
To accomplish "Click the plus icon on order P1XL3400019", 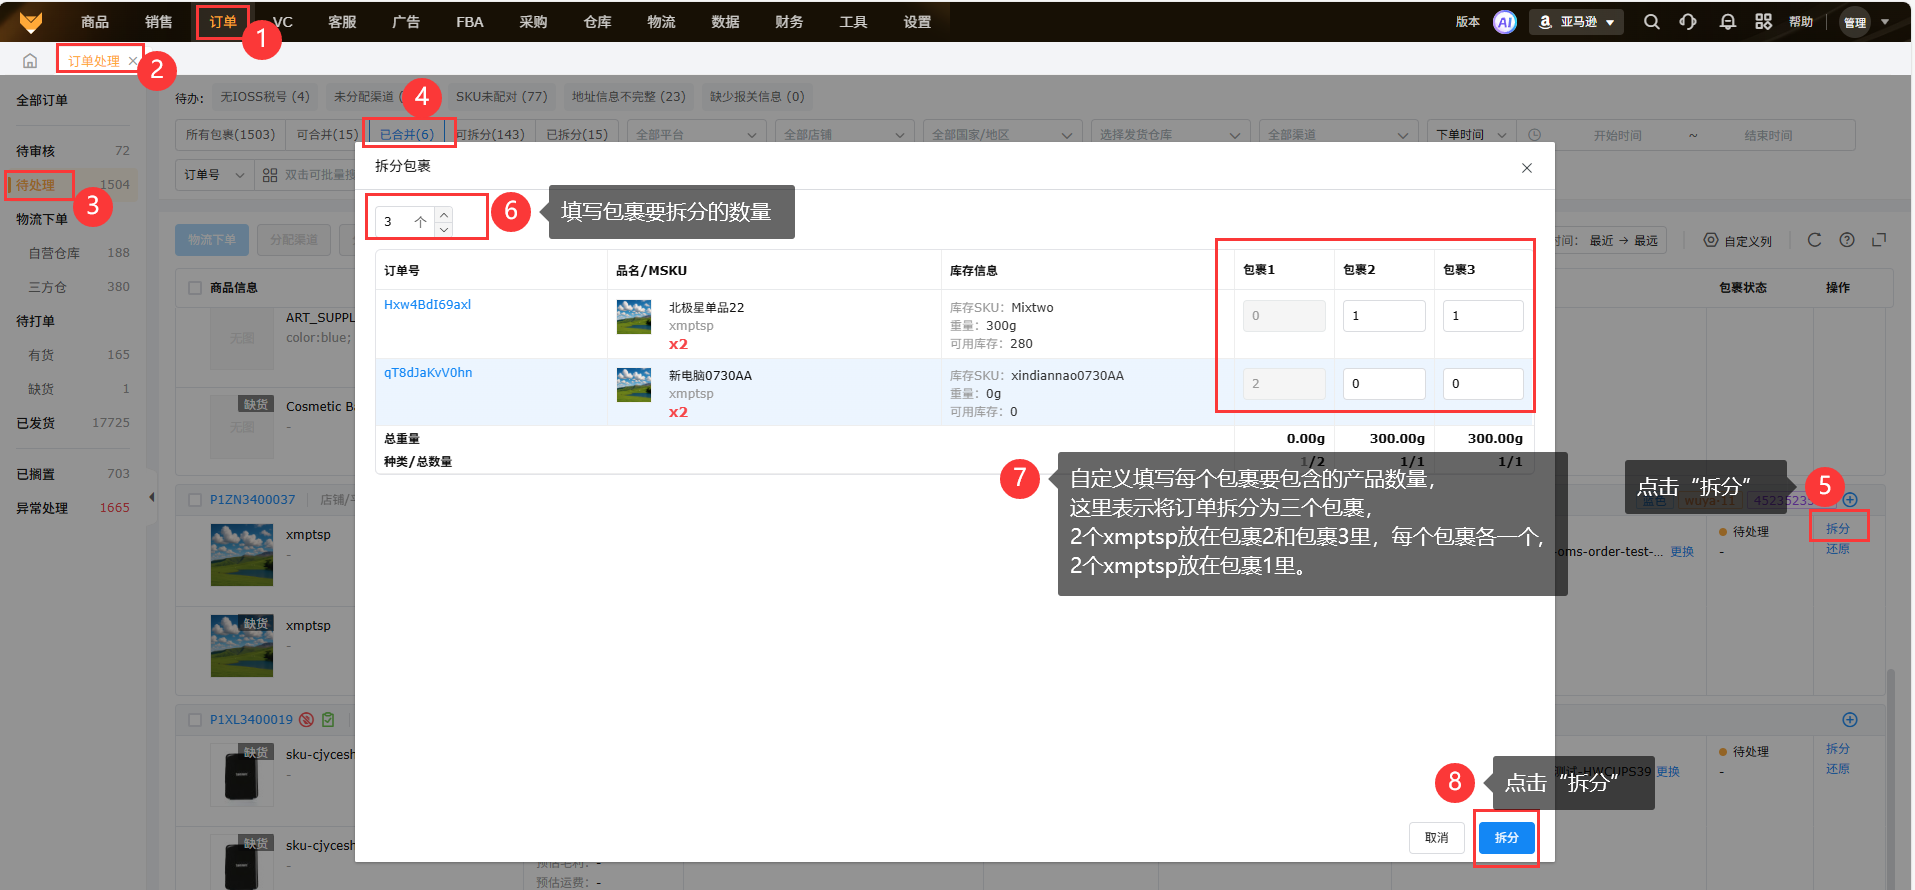I will 1850,720.
